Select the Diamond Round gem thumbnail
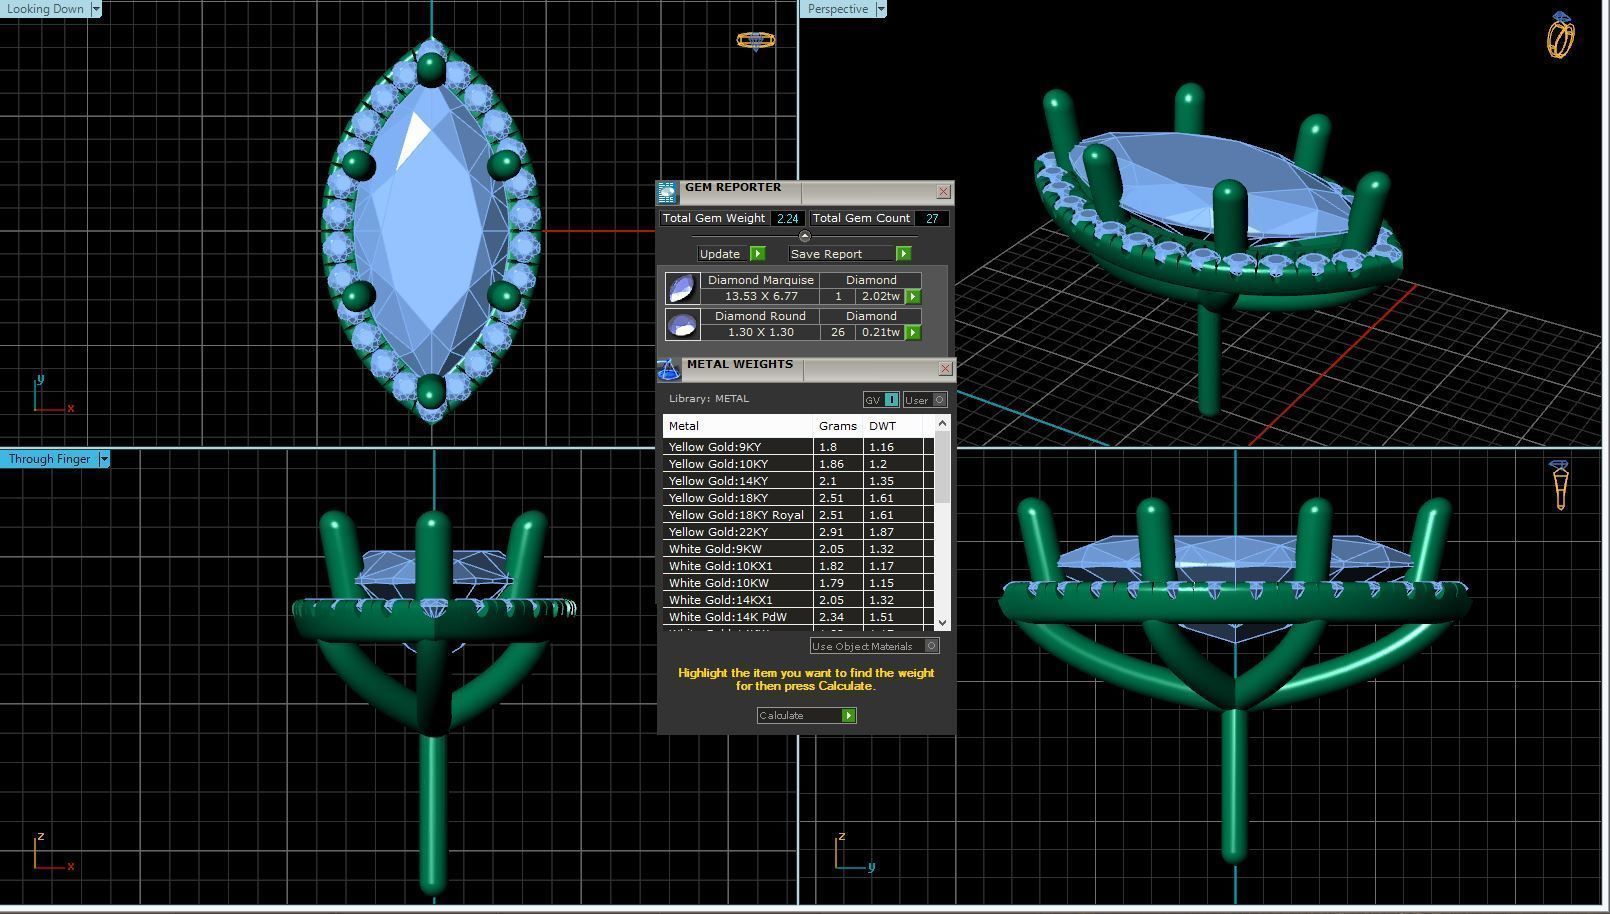The height and width of the screenshot is (914, 1610). point(682,324)
